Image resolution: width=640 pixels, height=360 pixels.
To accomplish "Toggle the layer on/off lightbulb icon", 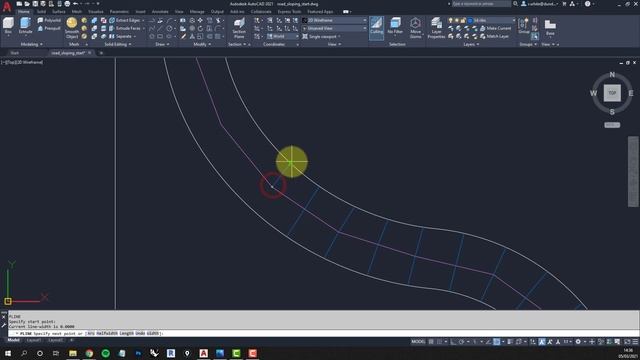I will tap(451, 20).
